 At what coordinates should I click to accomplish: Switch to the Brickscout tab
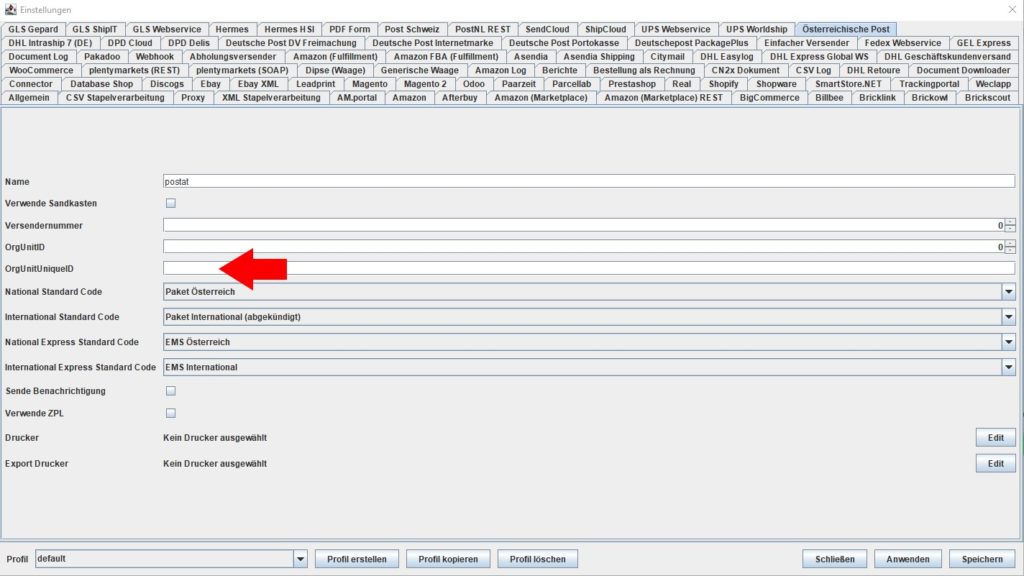987,98
